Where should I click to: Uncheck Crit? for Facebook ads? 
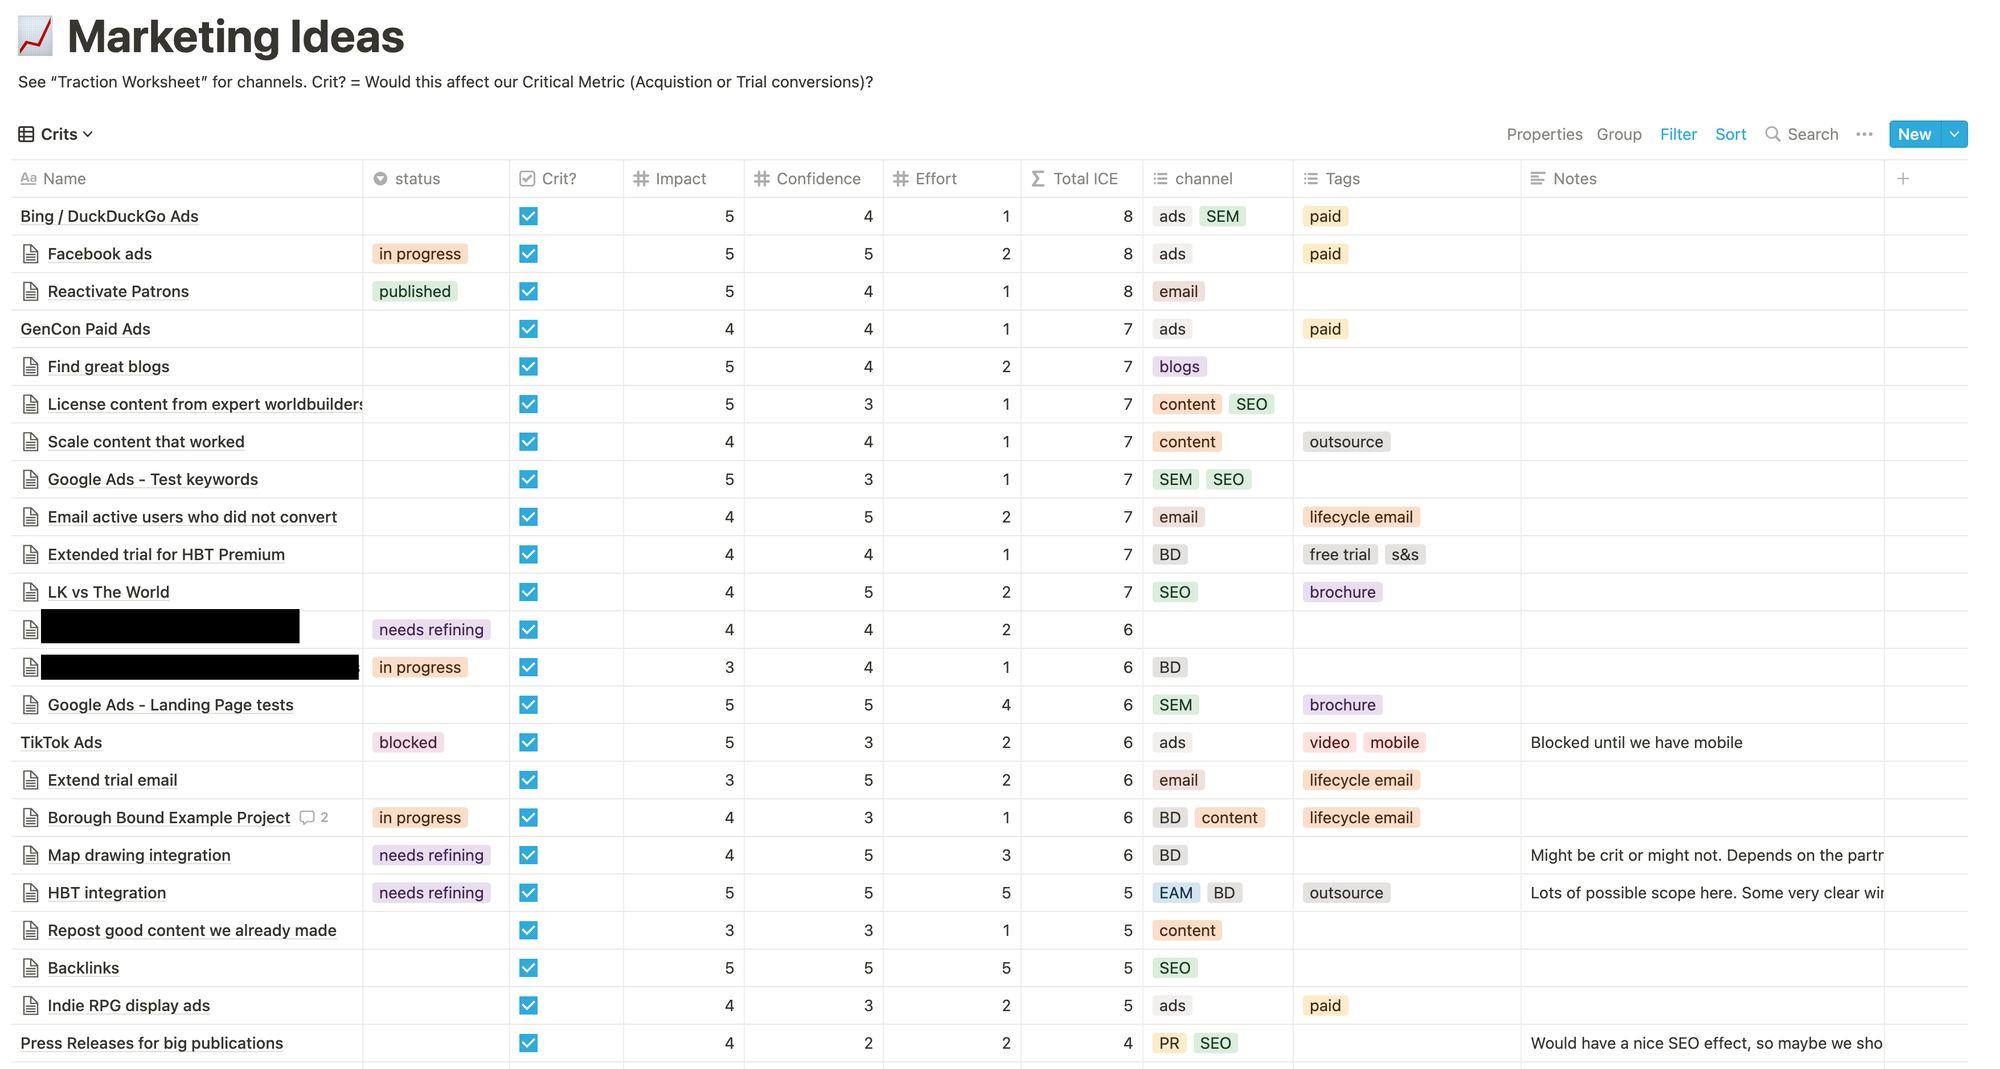pyautogui.click(x=528, y=254)
